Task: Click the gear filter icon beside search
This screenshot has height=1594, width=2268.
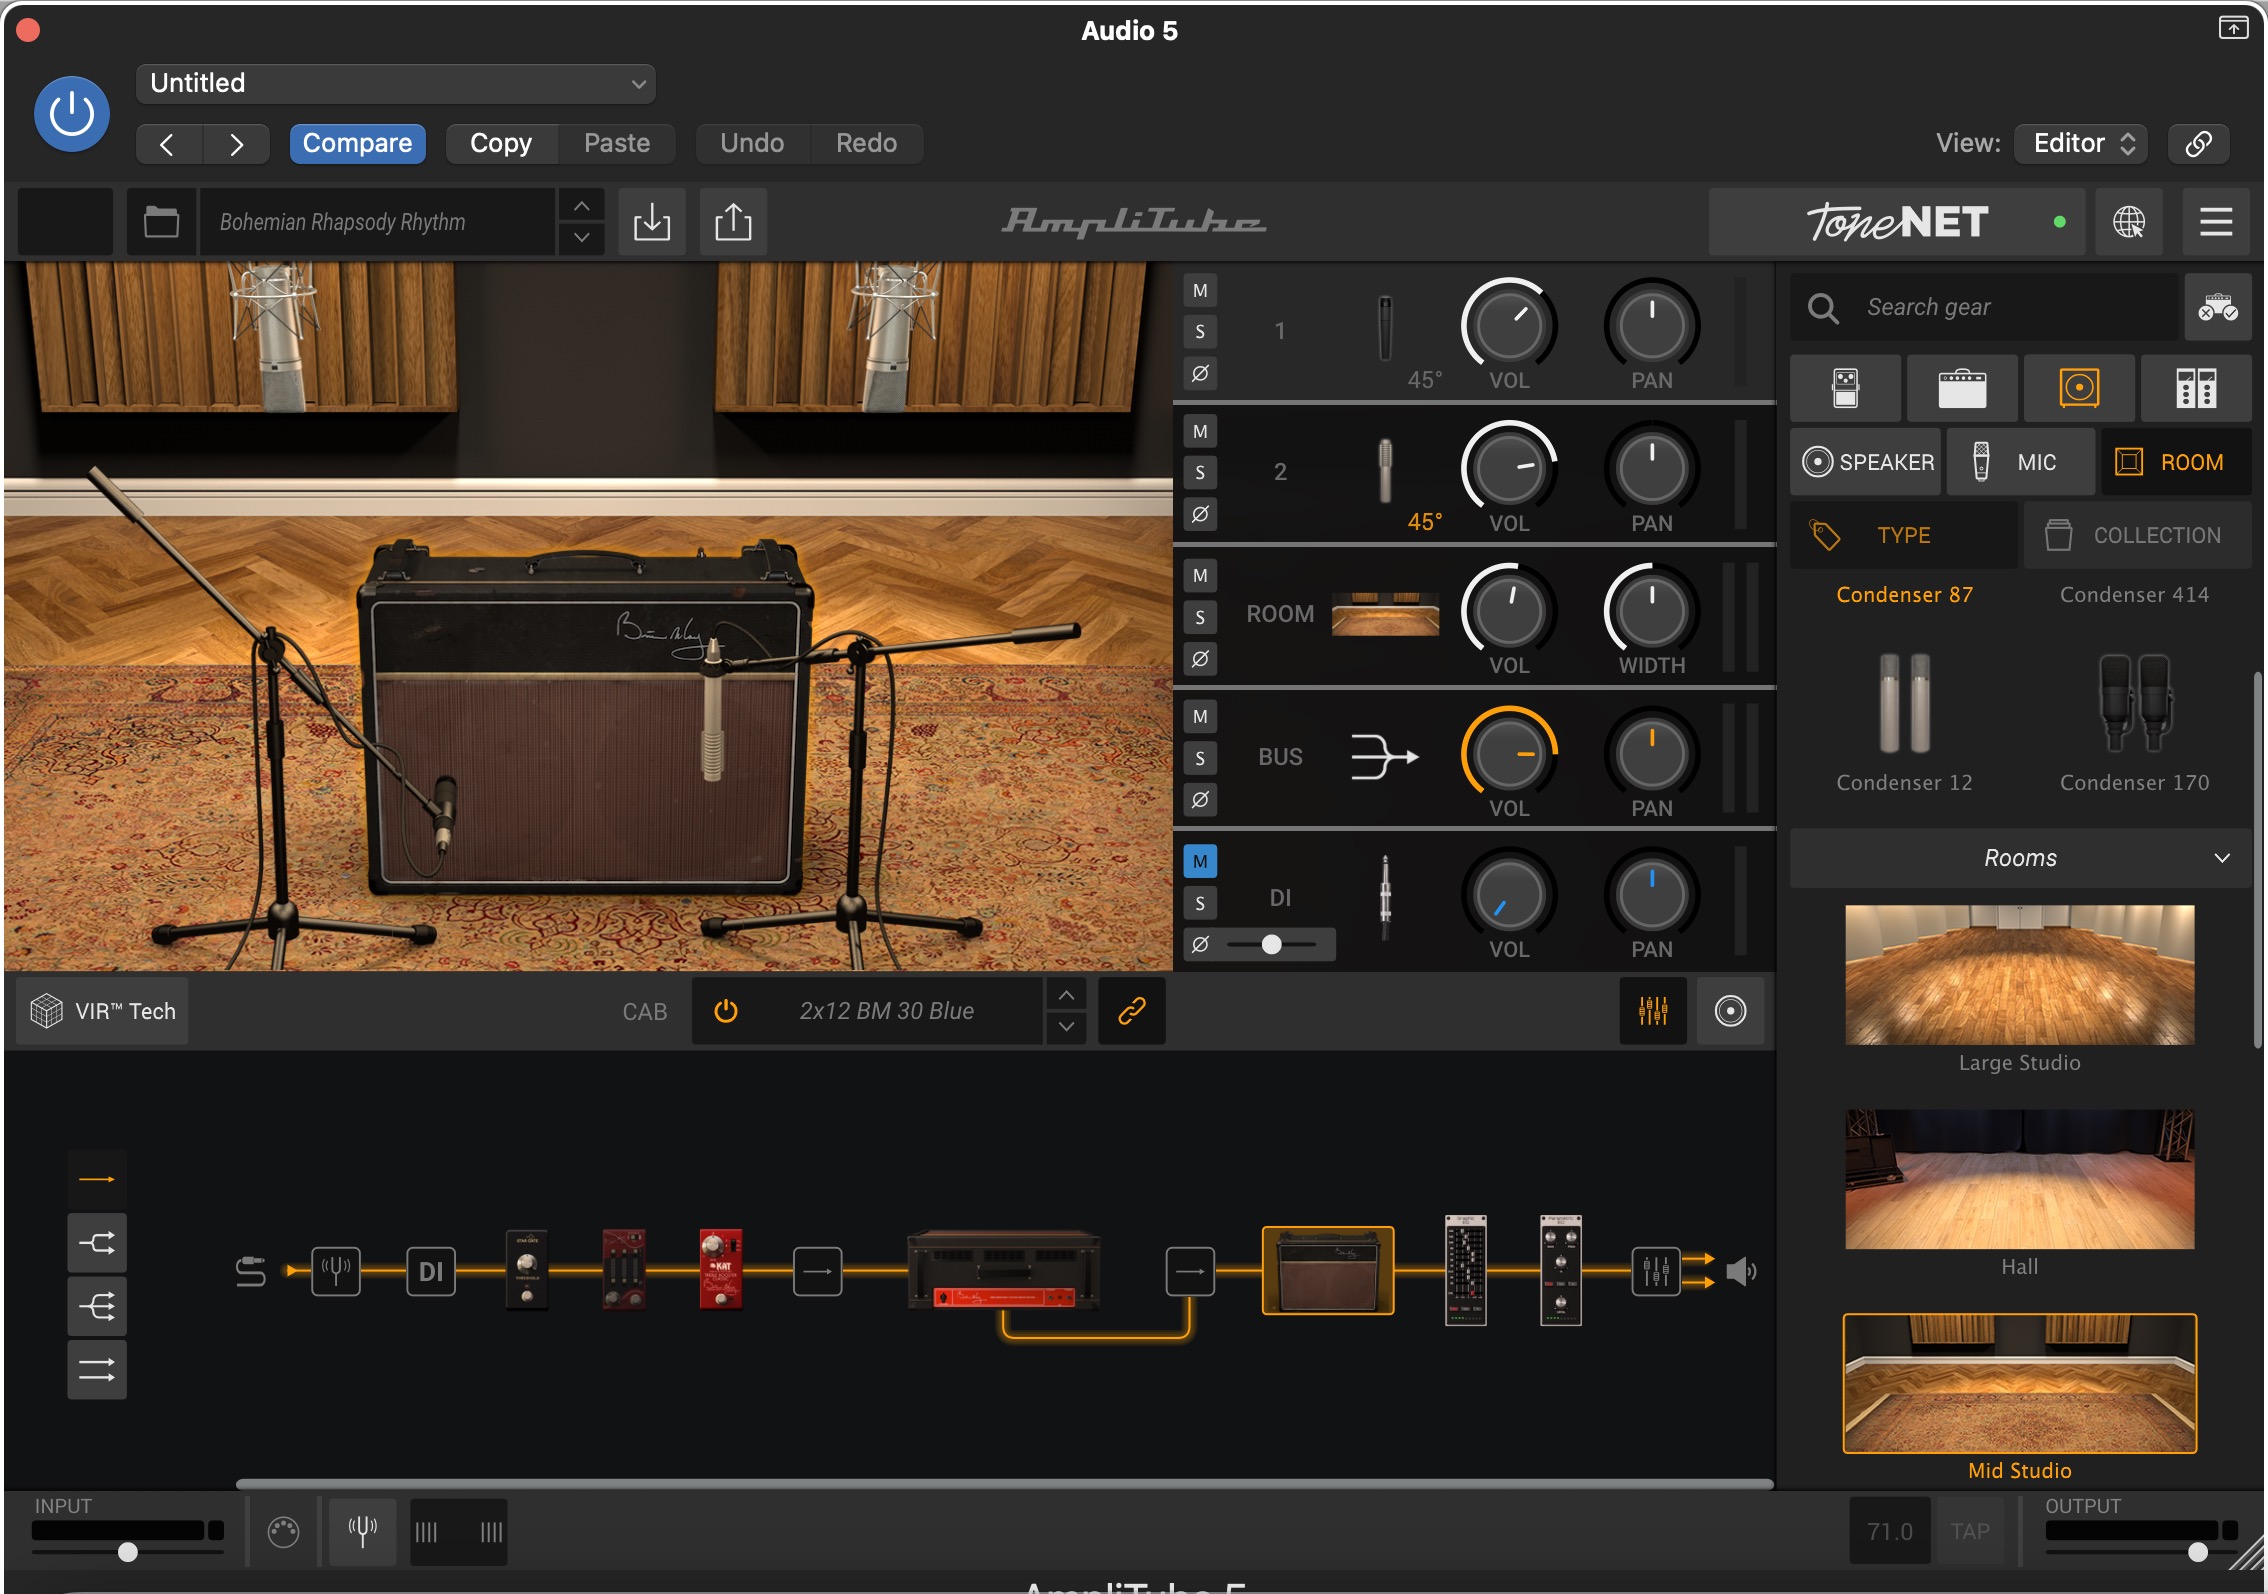Action: [2217, 308]
